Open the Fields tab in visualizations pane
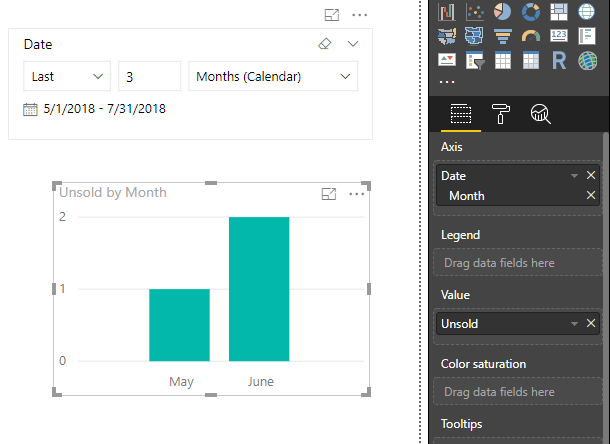This screenshot has height=444, width=610. pos(461,114)
